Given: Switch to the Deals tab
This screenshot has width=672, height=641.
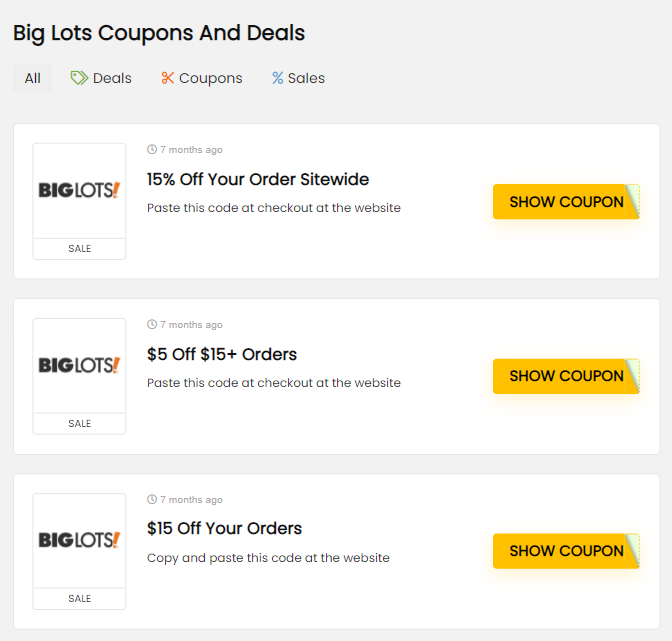Looking at the screenshot, I should tap(101, 78).
